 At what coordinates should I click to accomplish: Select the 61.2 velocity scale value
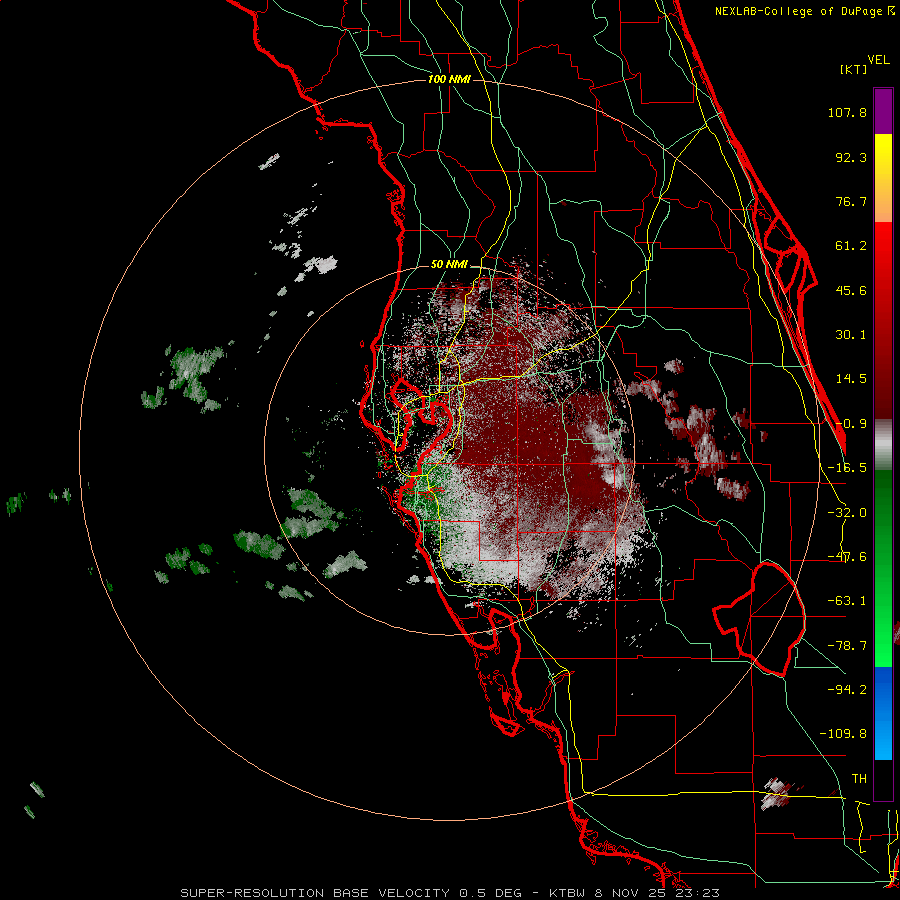coord(851,246)
